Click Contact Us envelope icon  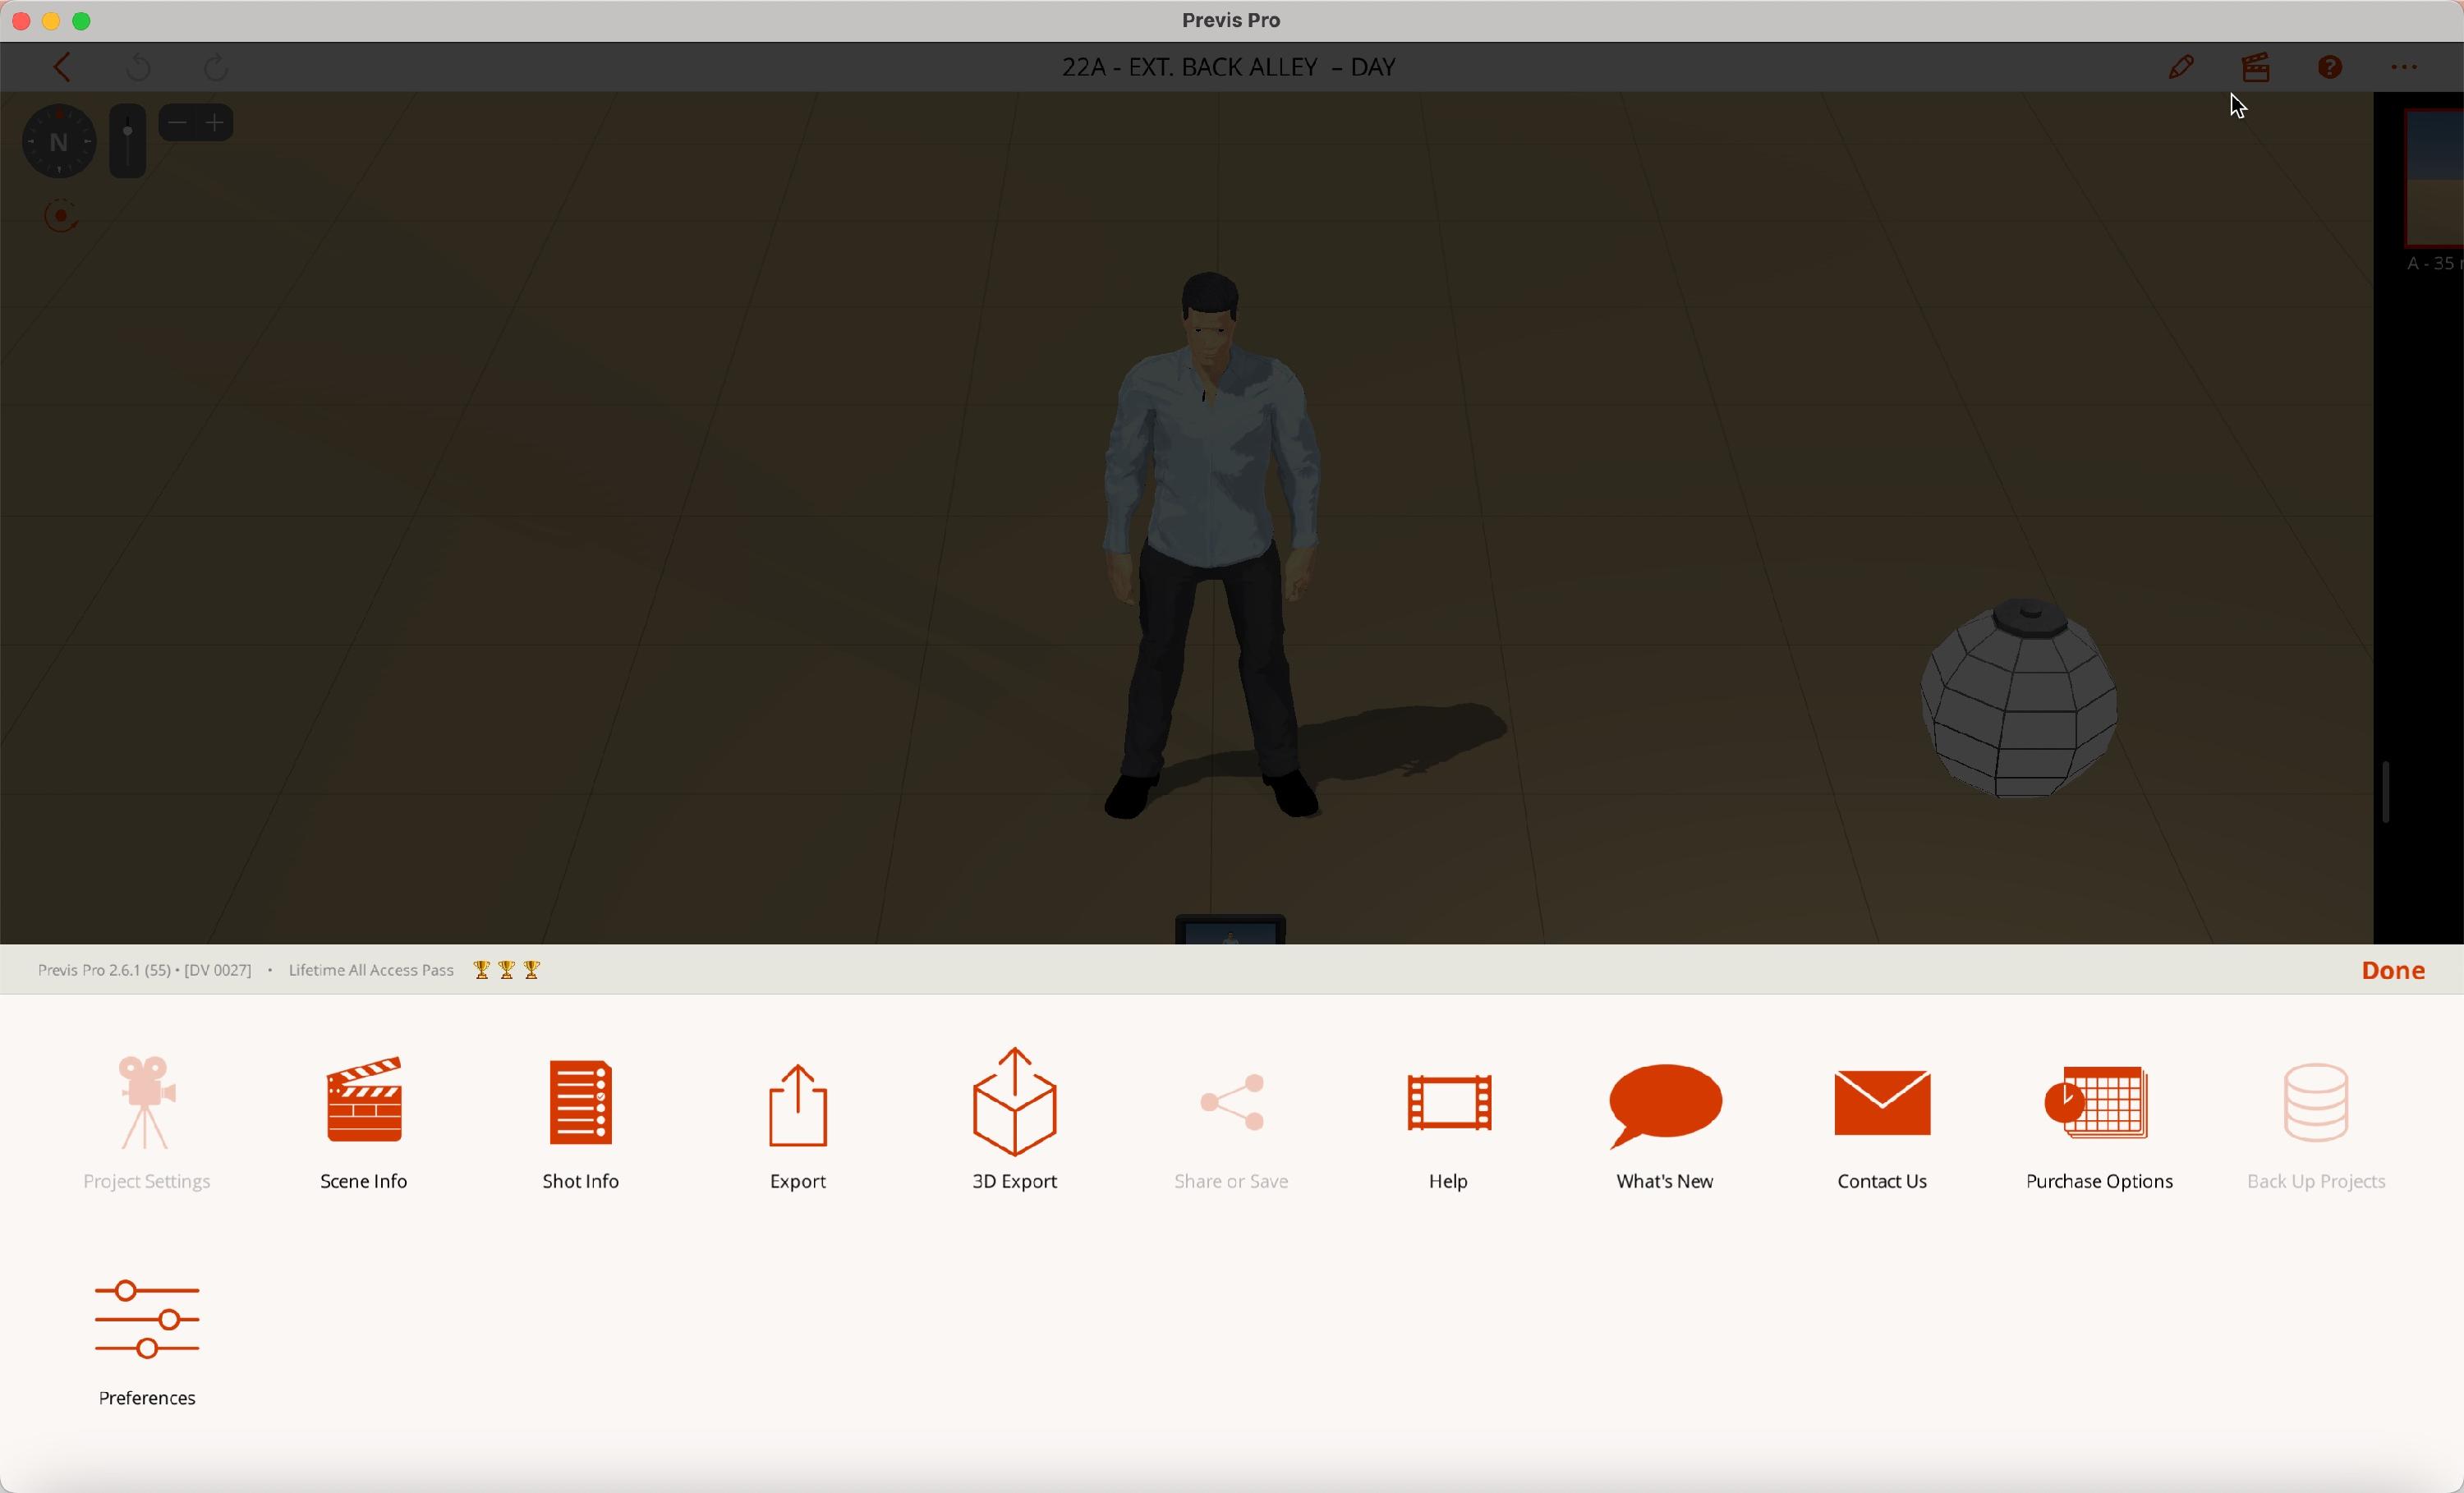(x=1881, y=1103)
